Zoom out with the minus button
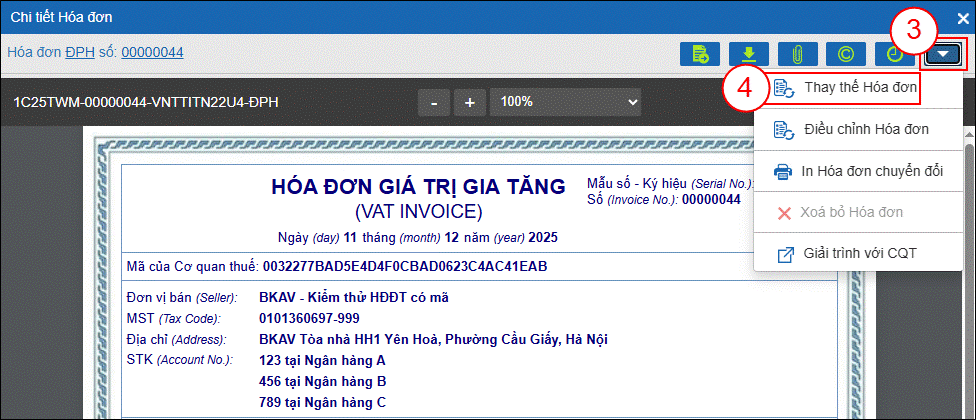Viewport: 976px width, 420px height. coord(433,102)
